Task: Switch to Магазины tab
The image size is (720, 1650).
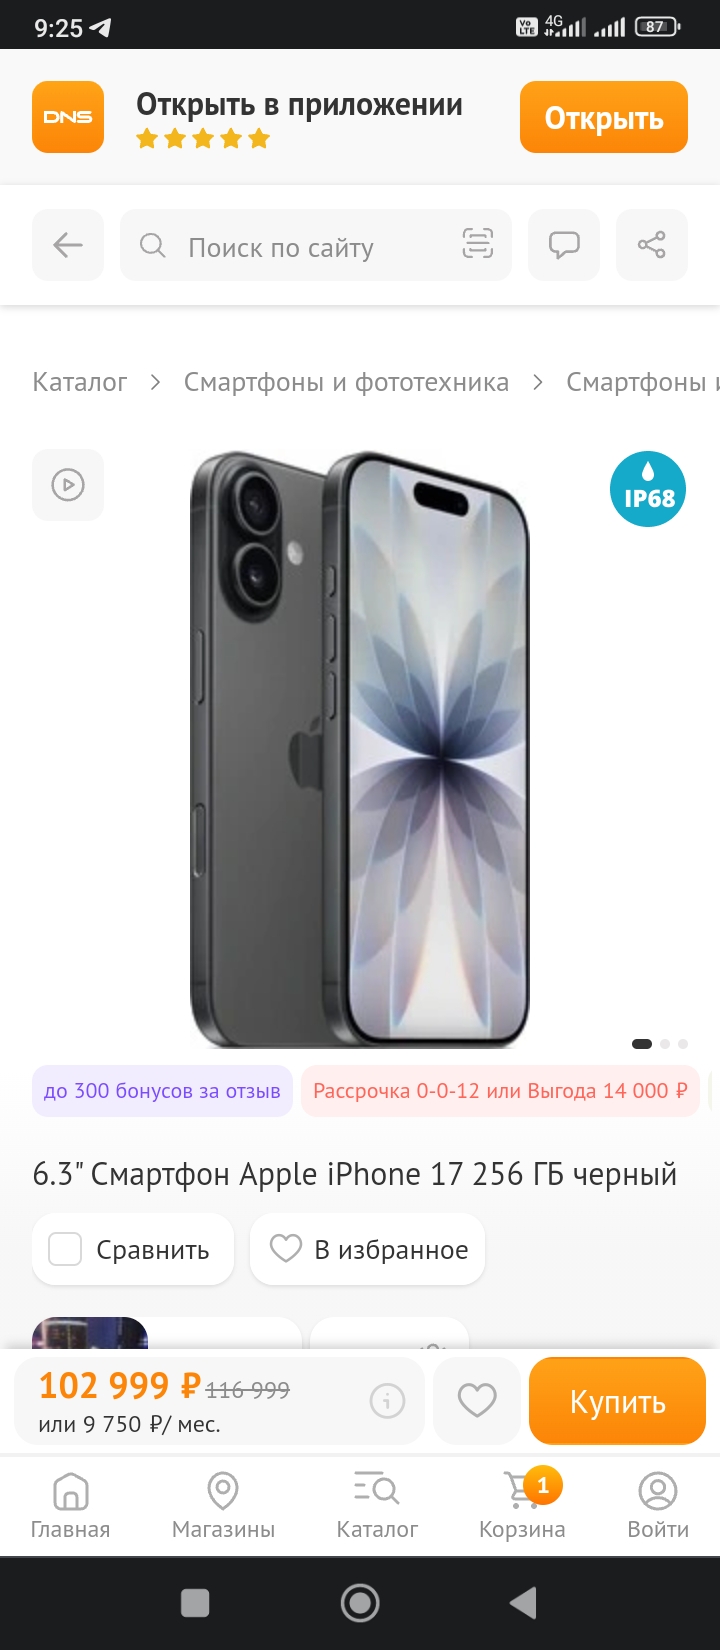Action: [223, 1505]
